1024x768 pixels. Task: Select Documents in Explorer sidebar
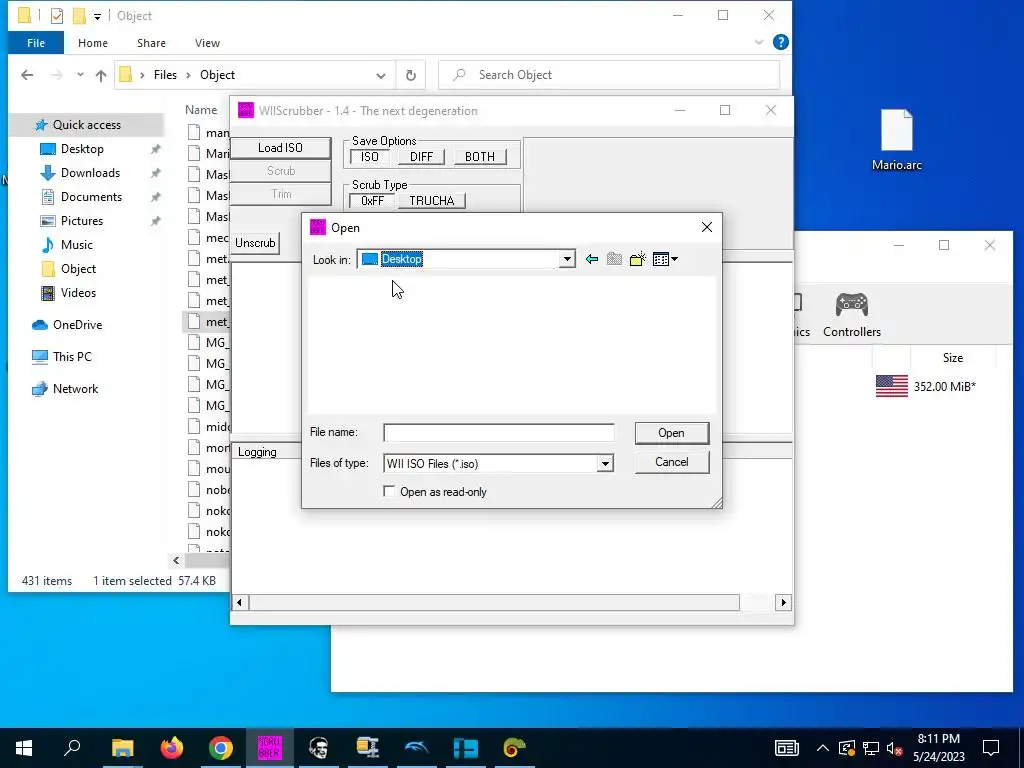pyautogui.click(x=91, y=197)
